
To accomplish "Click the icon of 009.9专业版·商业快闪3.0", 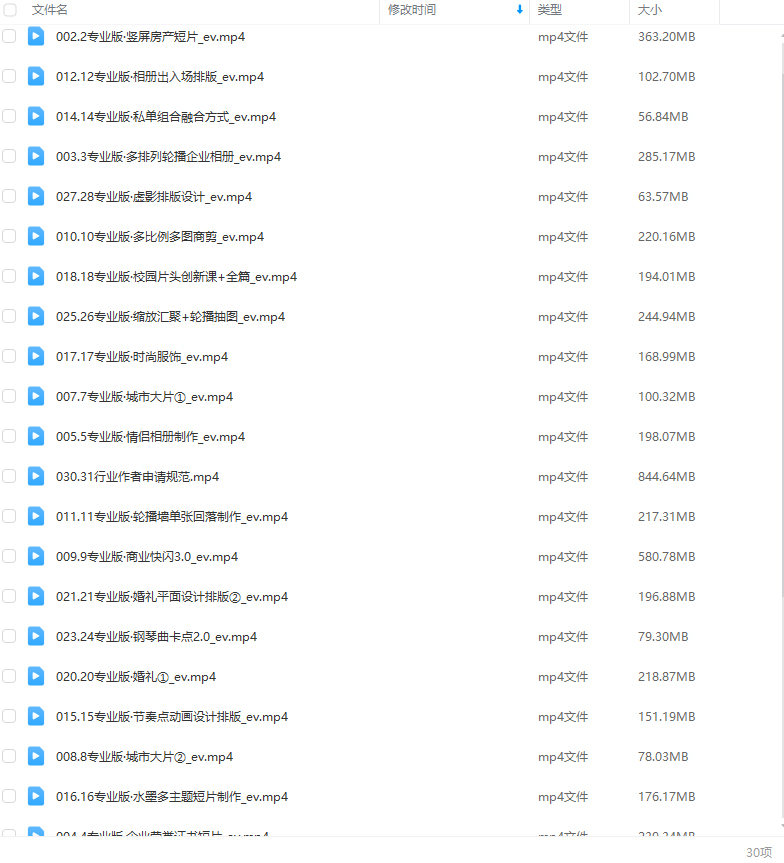I will tap(36, 556).
